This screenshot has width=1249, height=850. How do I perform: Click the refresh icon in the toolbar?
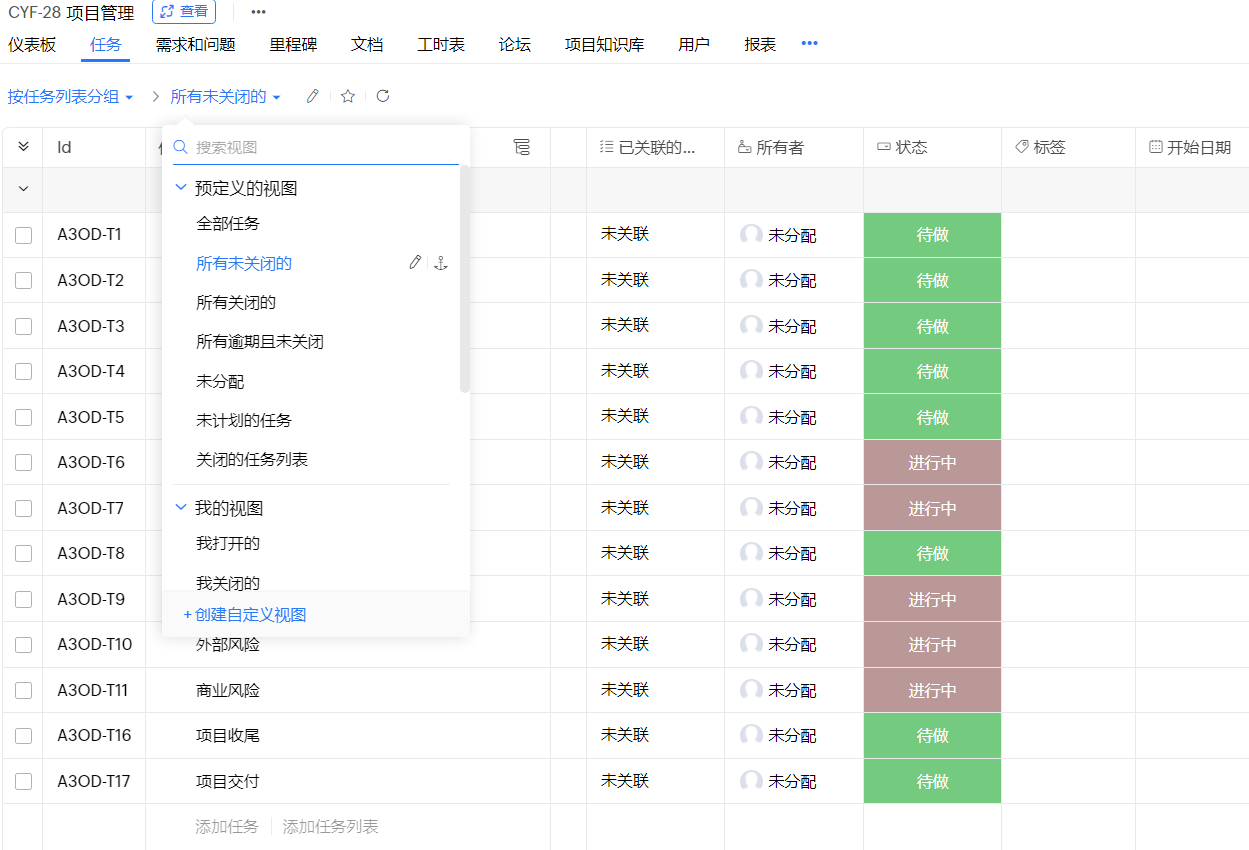[383, 95]
